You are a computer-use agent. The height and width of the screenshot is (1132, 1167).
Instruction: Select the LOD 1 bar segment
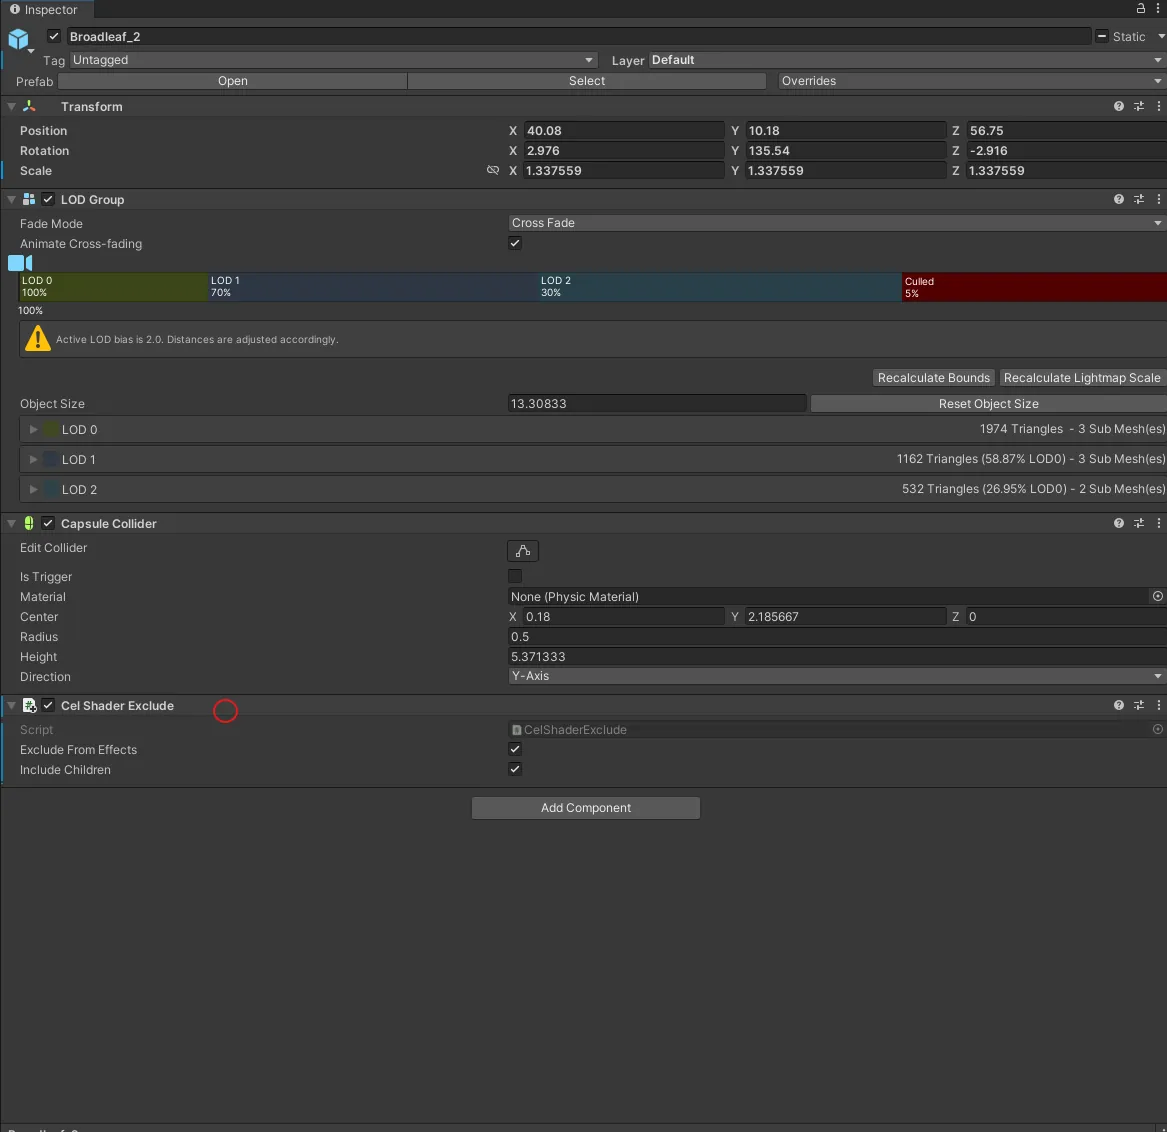372,287
